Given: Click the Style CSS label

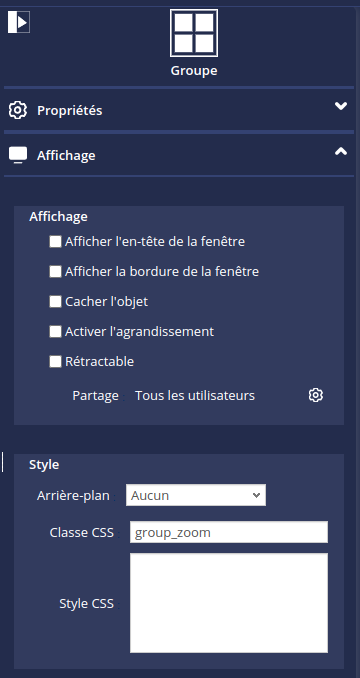Looking at the screenshot, I should click(86, 603).
